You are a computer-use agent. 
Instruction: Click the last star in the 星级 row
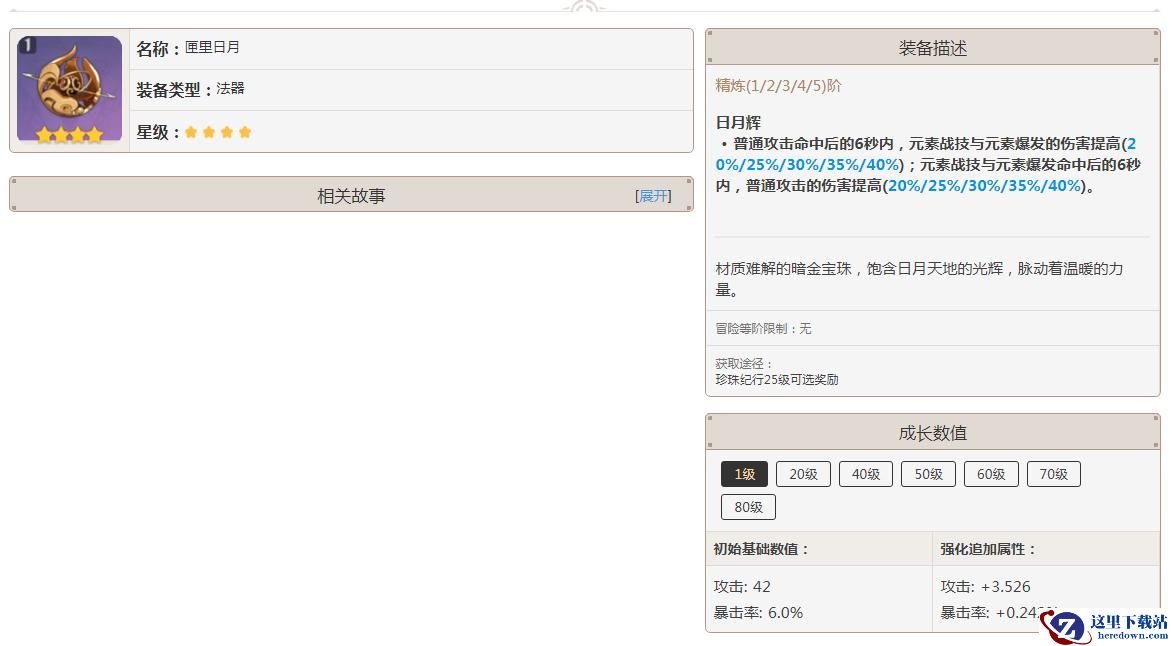[x=245, y=132]
